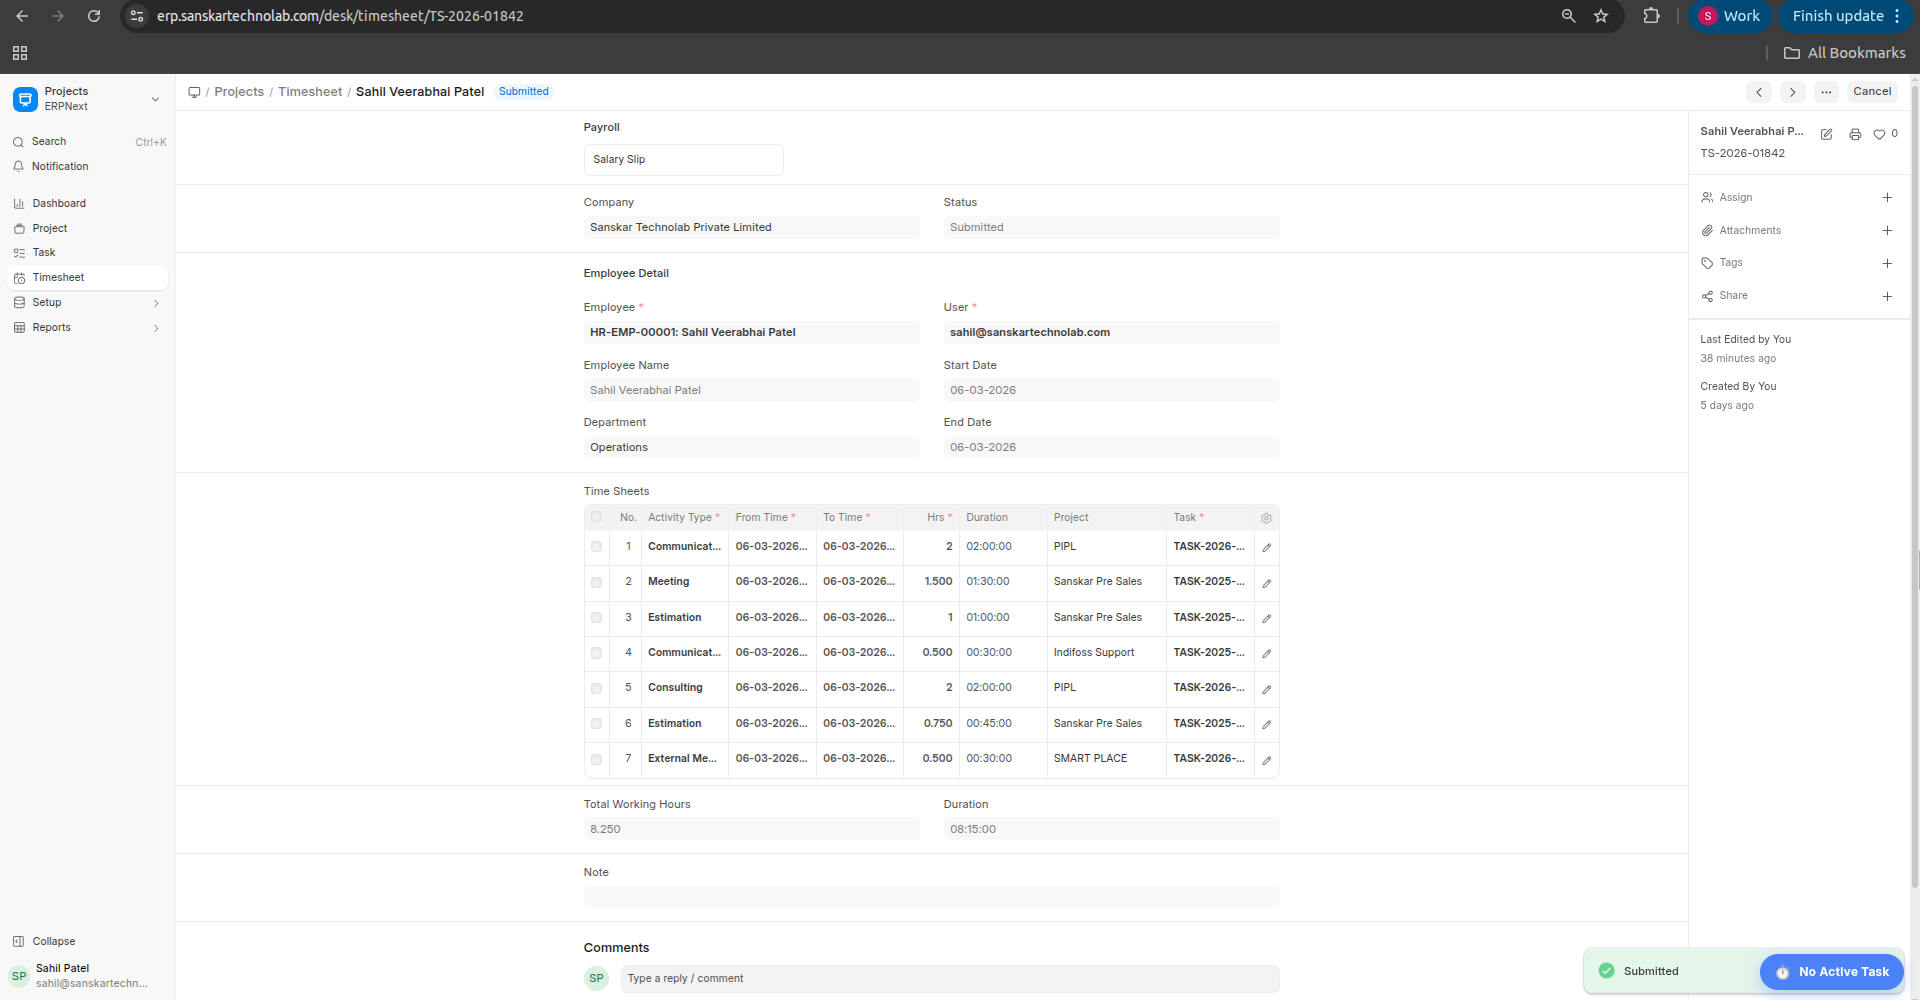1920x1000 pixels.
Task: Click the Cancel button
Action: (x=1871, y=91)
